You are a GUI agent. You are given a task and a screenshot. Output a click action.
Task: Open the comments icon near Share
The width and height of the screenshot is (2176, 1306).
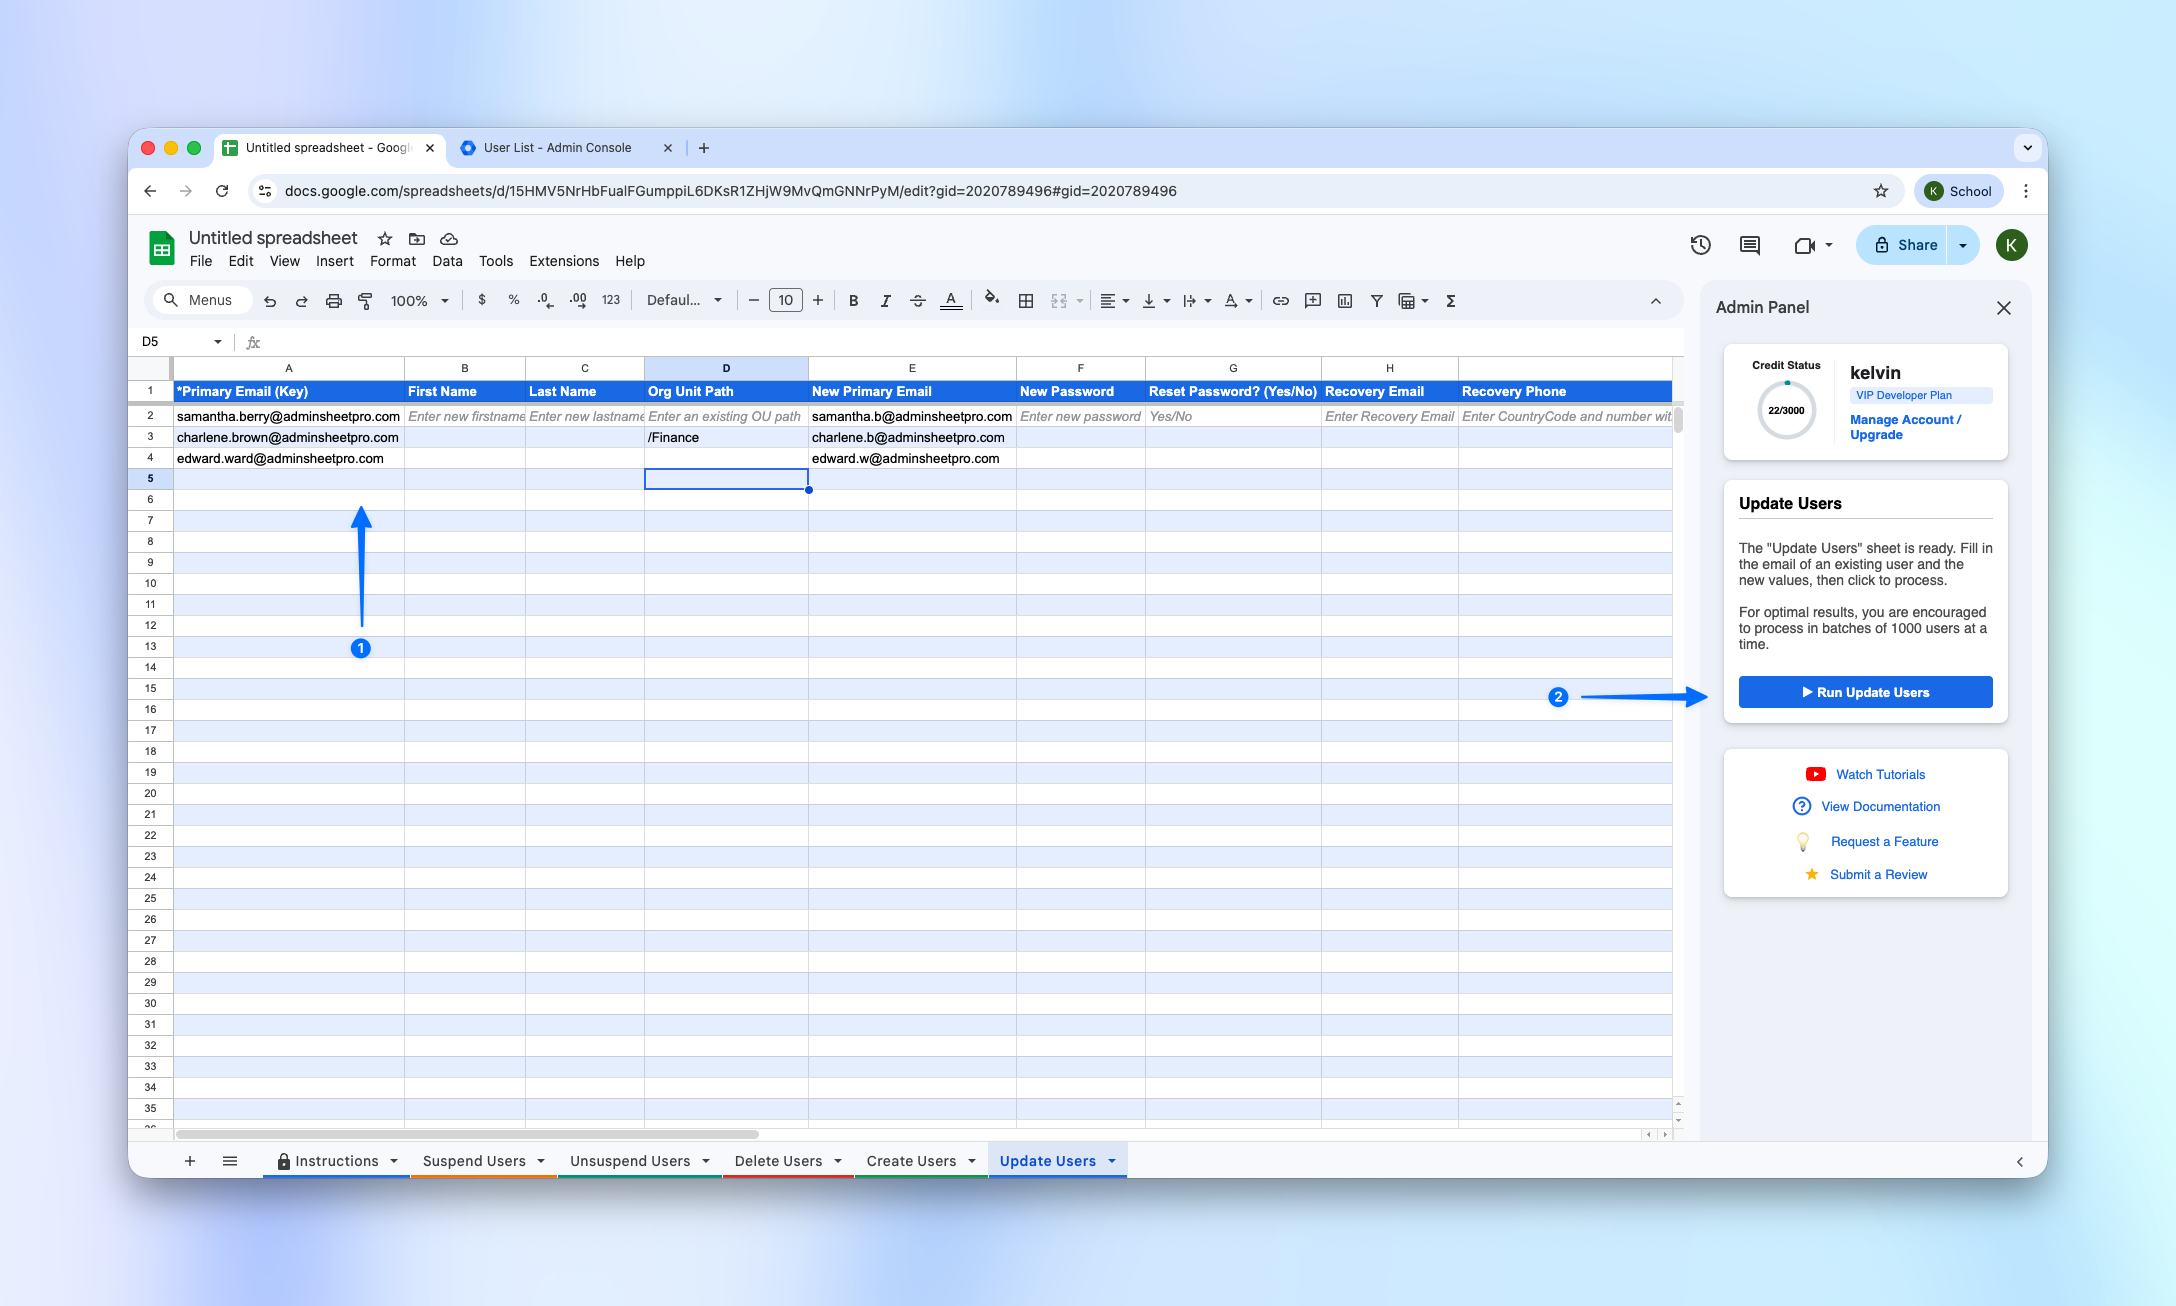coord(1750,245)
